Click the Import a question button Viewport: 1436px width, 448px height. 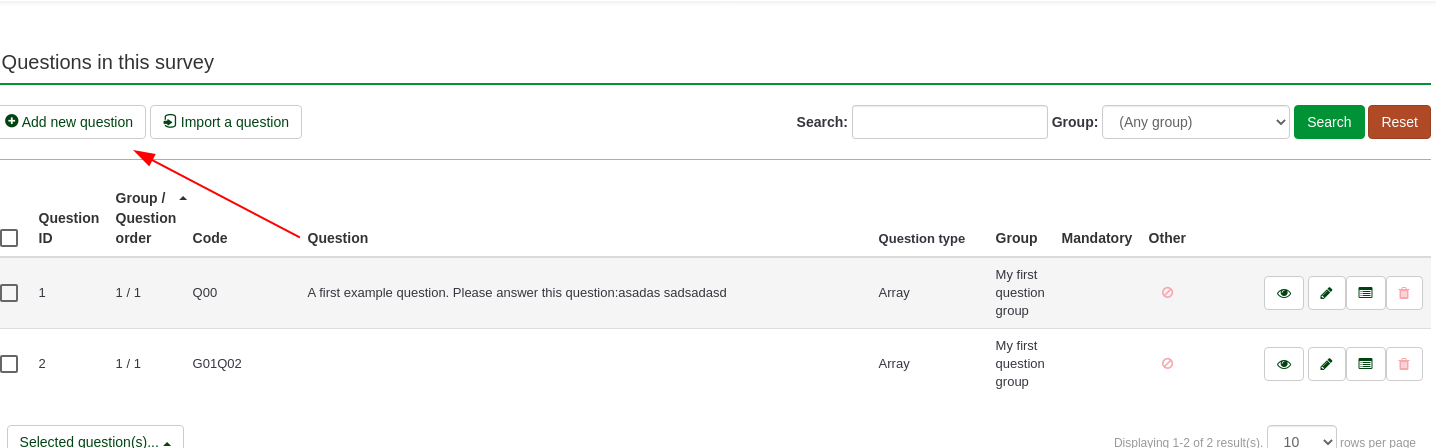coord(226,122)
